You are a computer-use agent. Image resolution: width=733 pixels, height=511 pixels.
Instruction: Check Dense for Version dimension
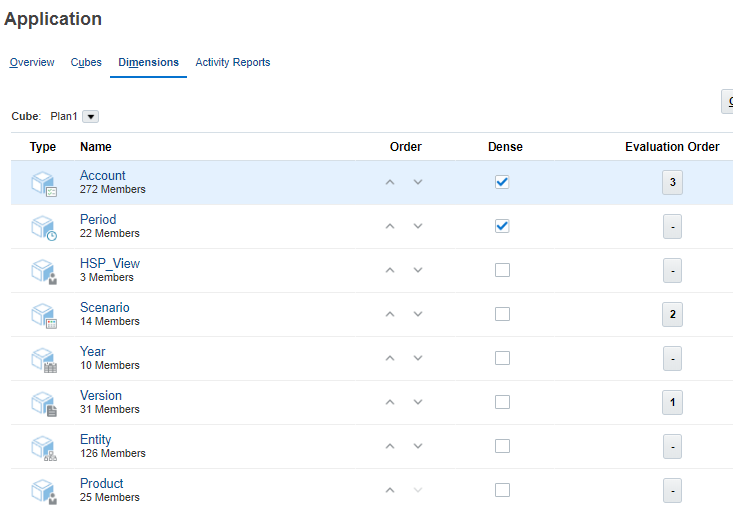tap(502, 402)
